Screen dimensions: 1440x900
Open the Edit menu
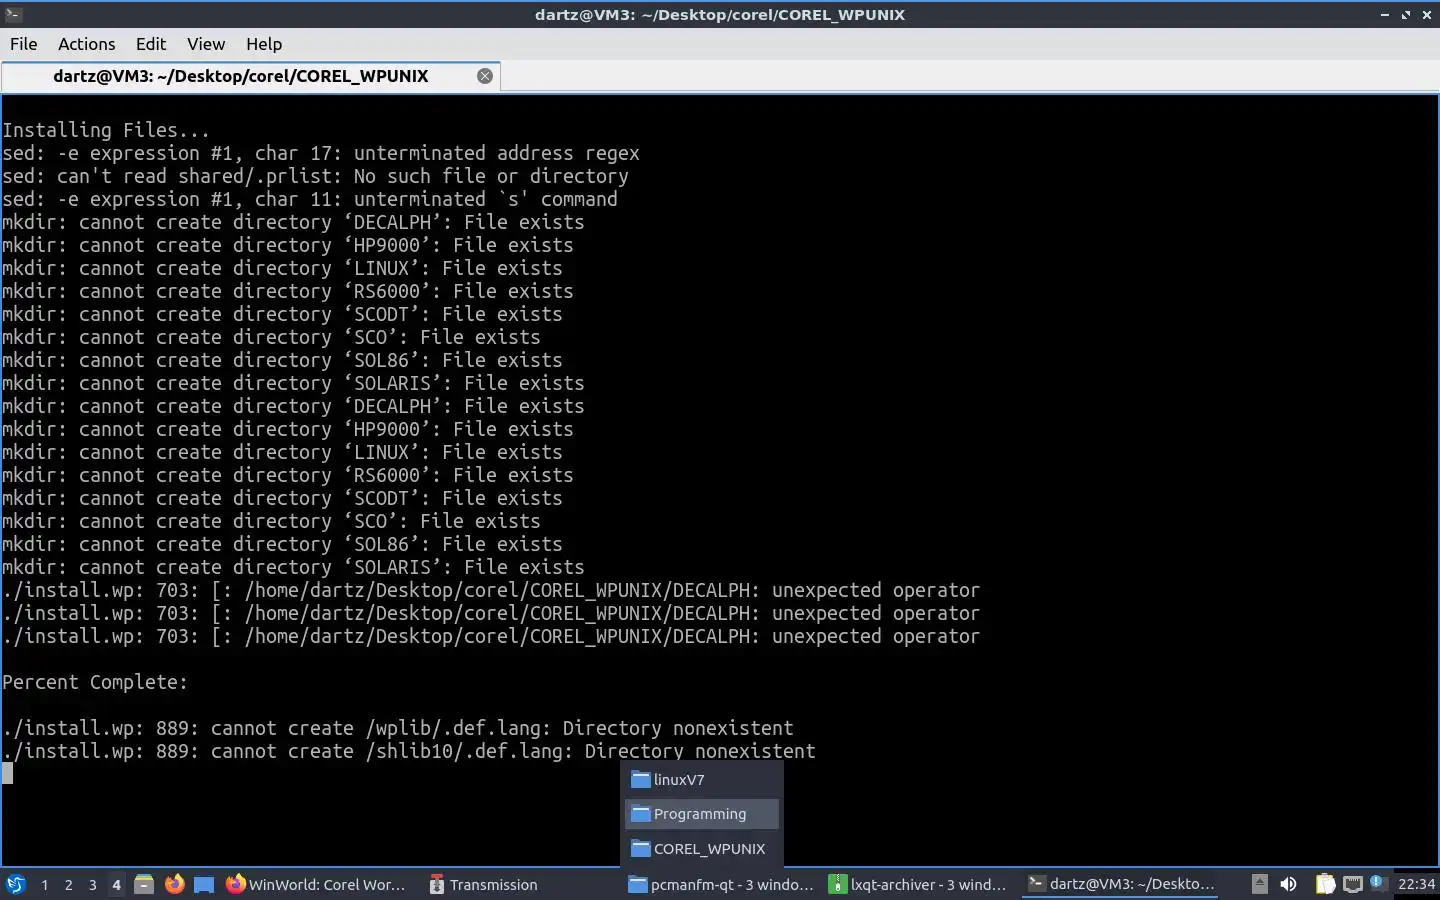pyautogui.click(x=151, y=44)
